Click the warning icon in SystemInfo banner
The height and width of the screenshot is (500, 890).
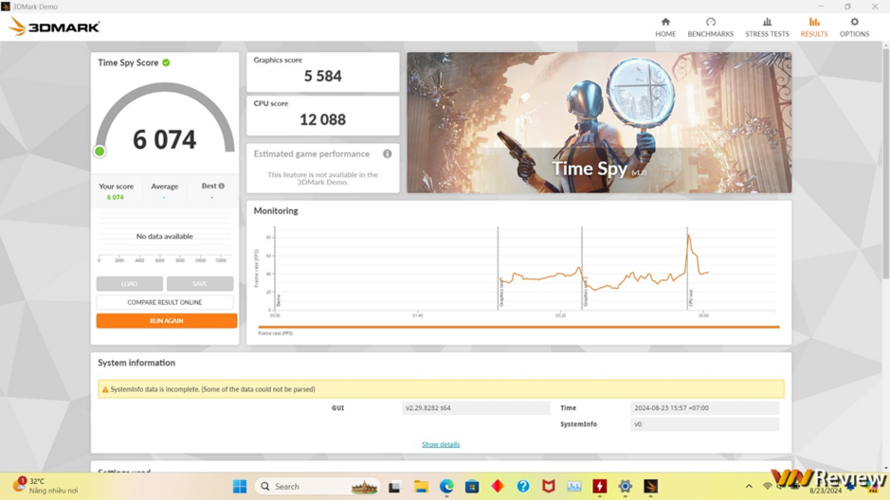point(105,389)
